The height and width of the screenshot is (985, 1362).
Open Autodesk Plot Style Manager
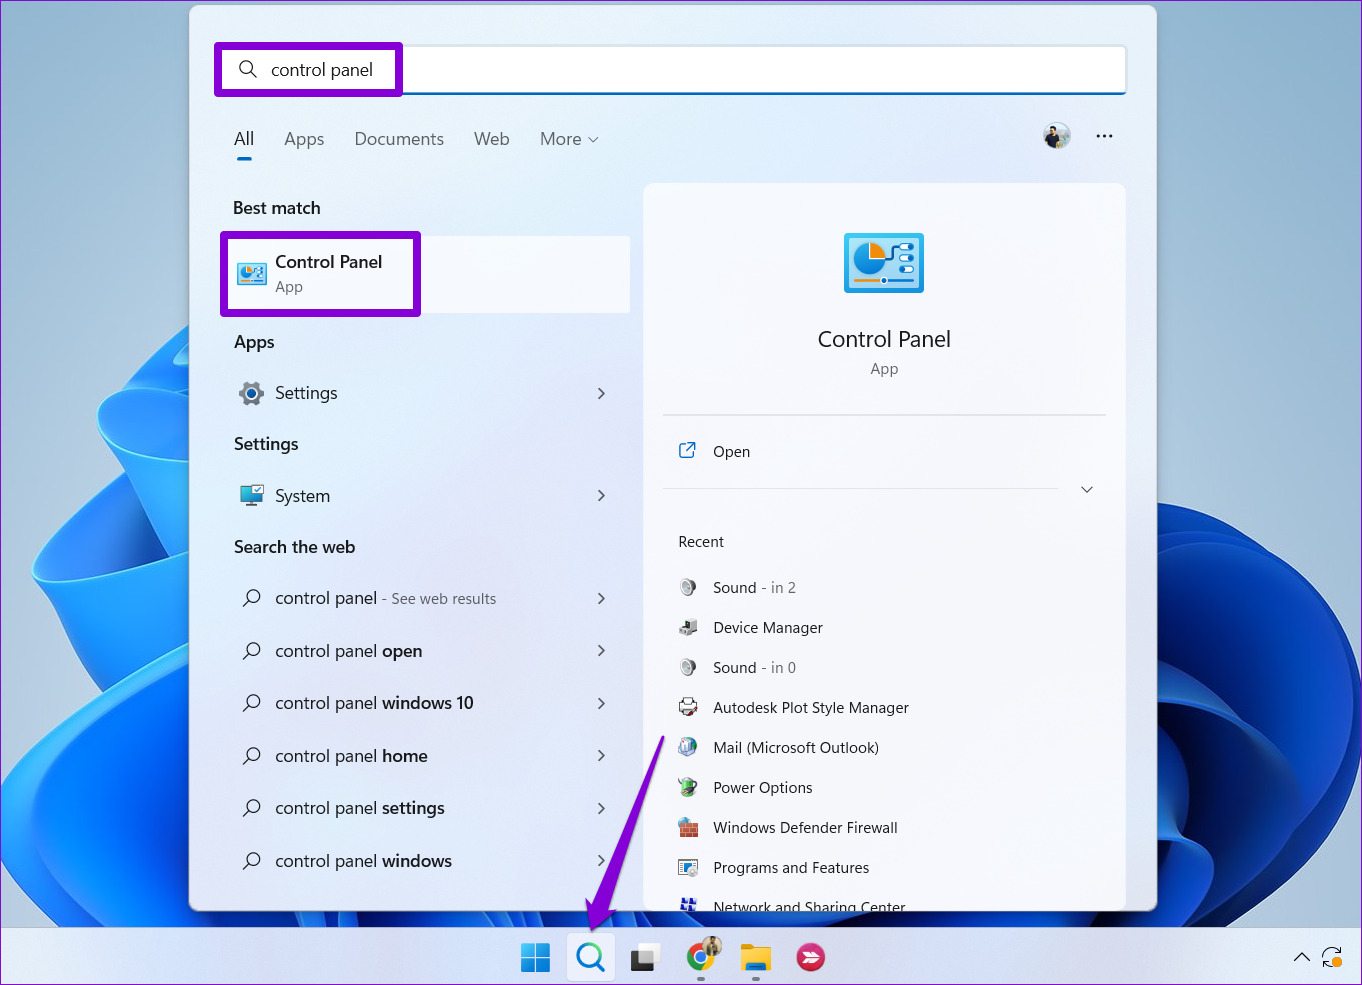click(810, 707)
